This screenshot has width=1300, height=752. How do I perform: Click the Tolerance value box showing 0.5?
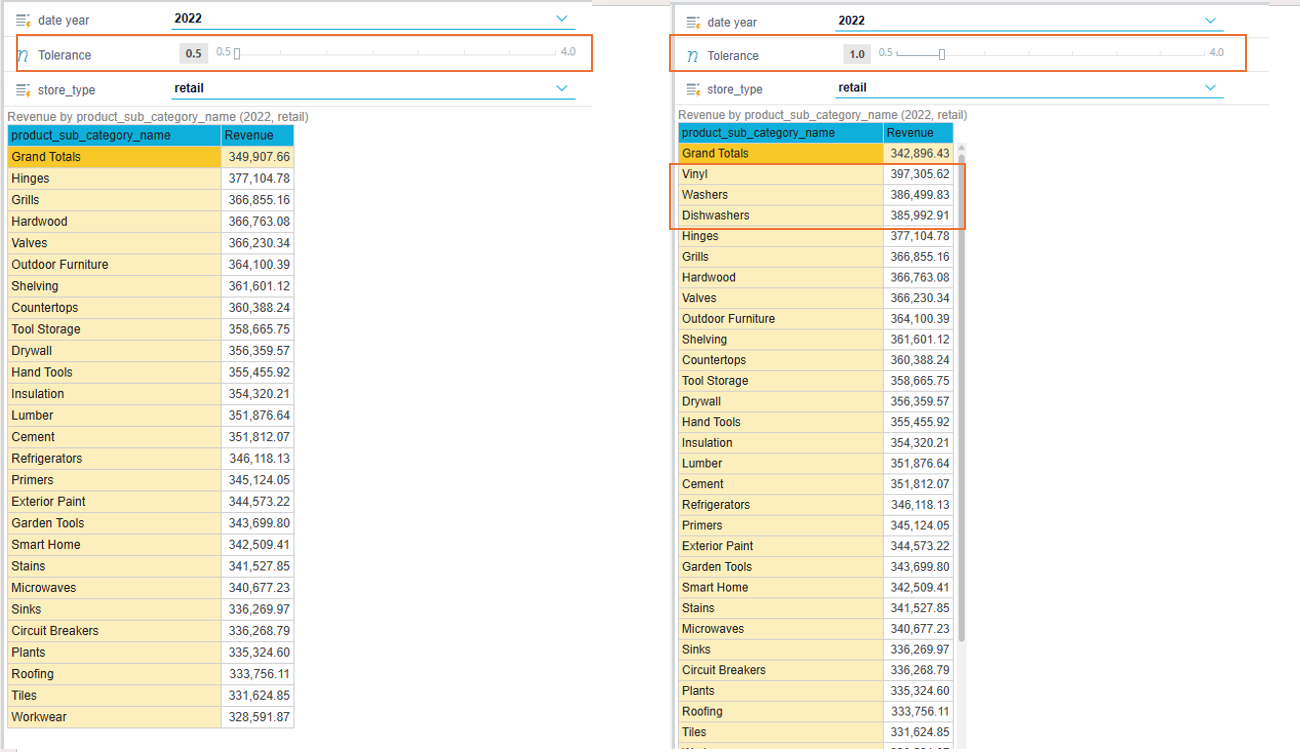point(194,54)
